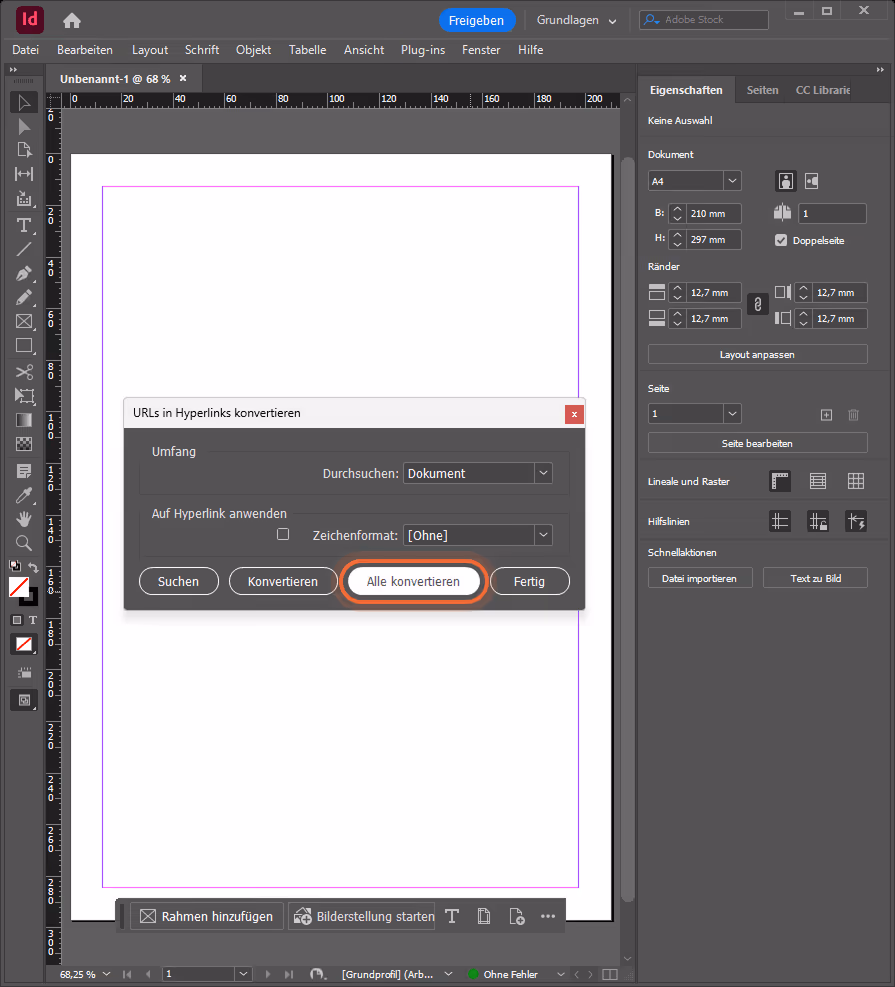Screen dimensions: 895x987
Task: Open the Durchsuchen dropdown
Action: (478, 473)
